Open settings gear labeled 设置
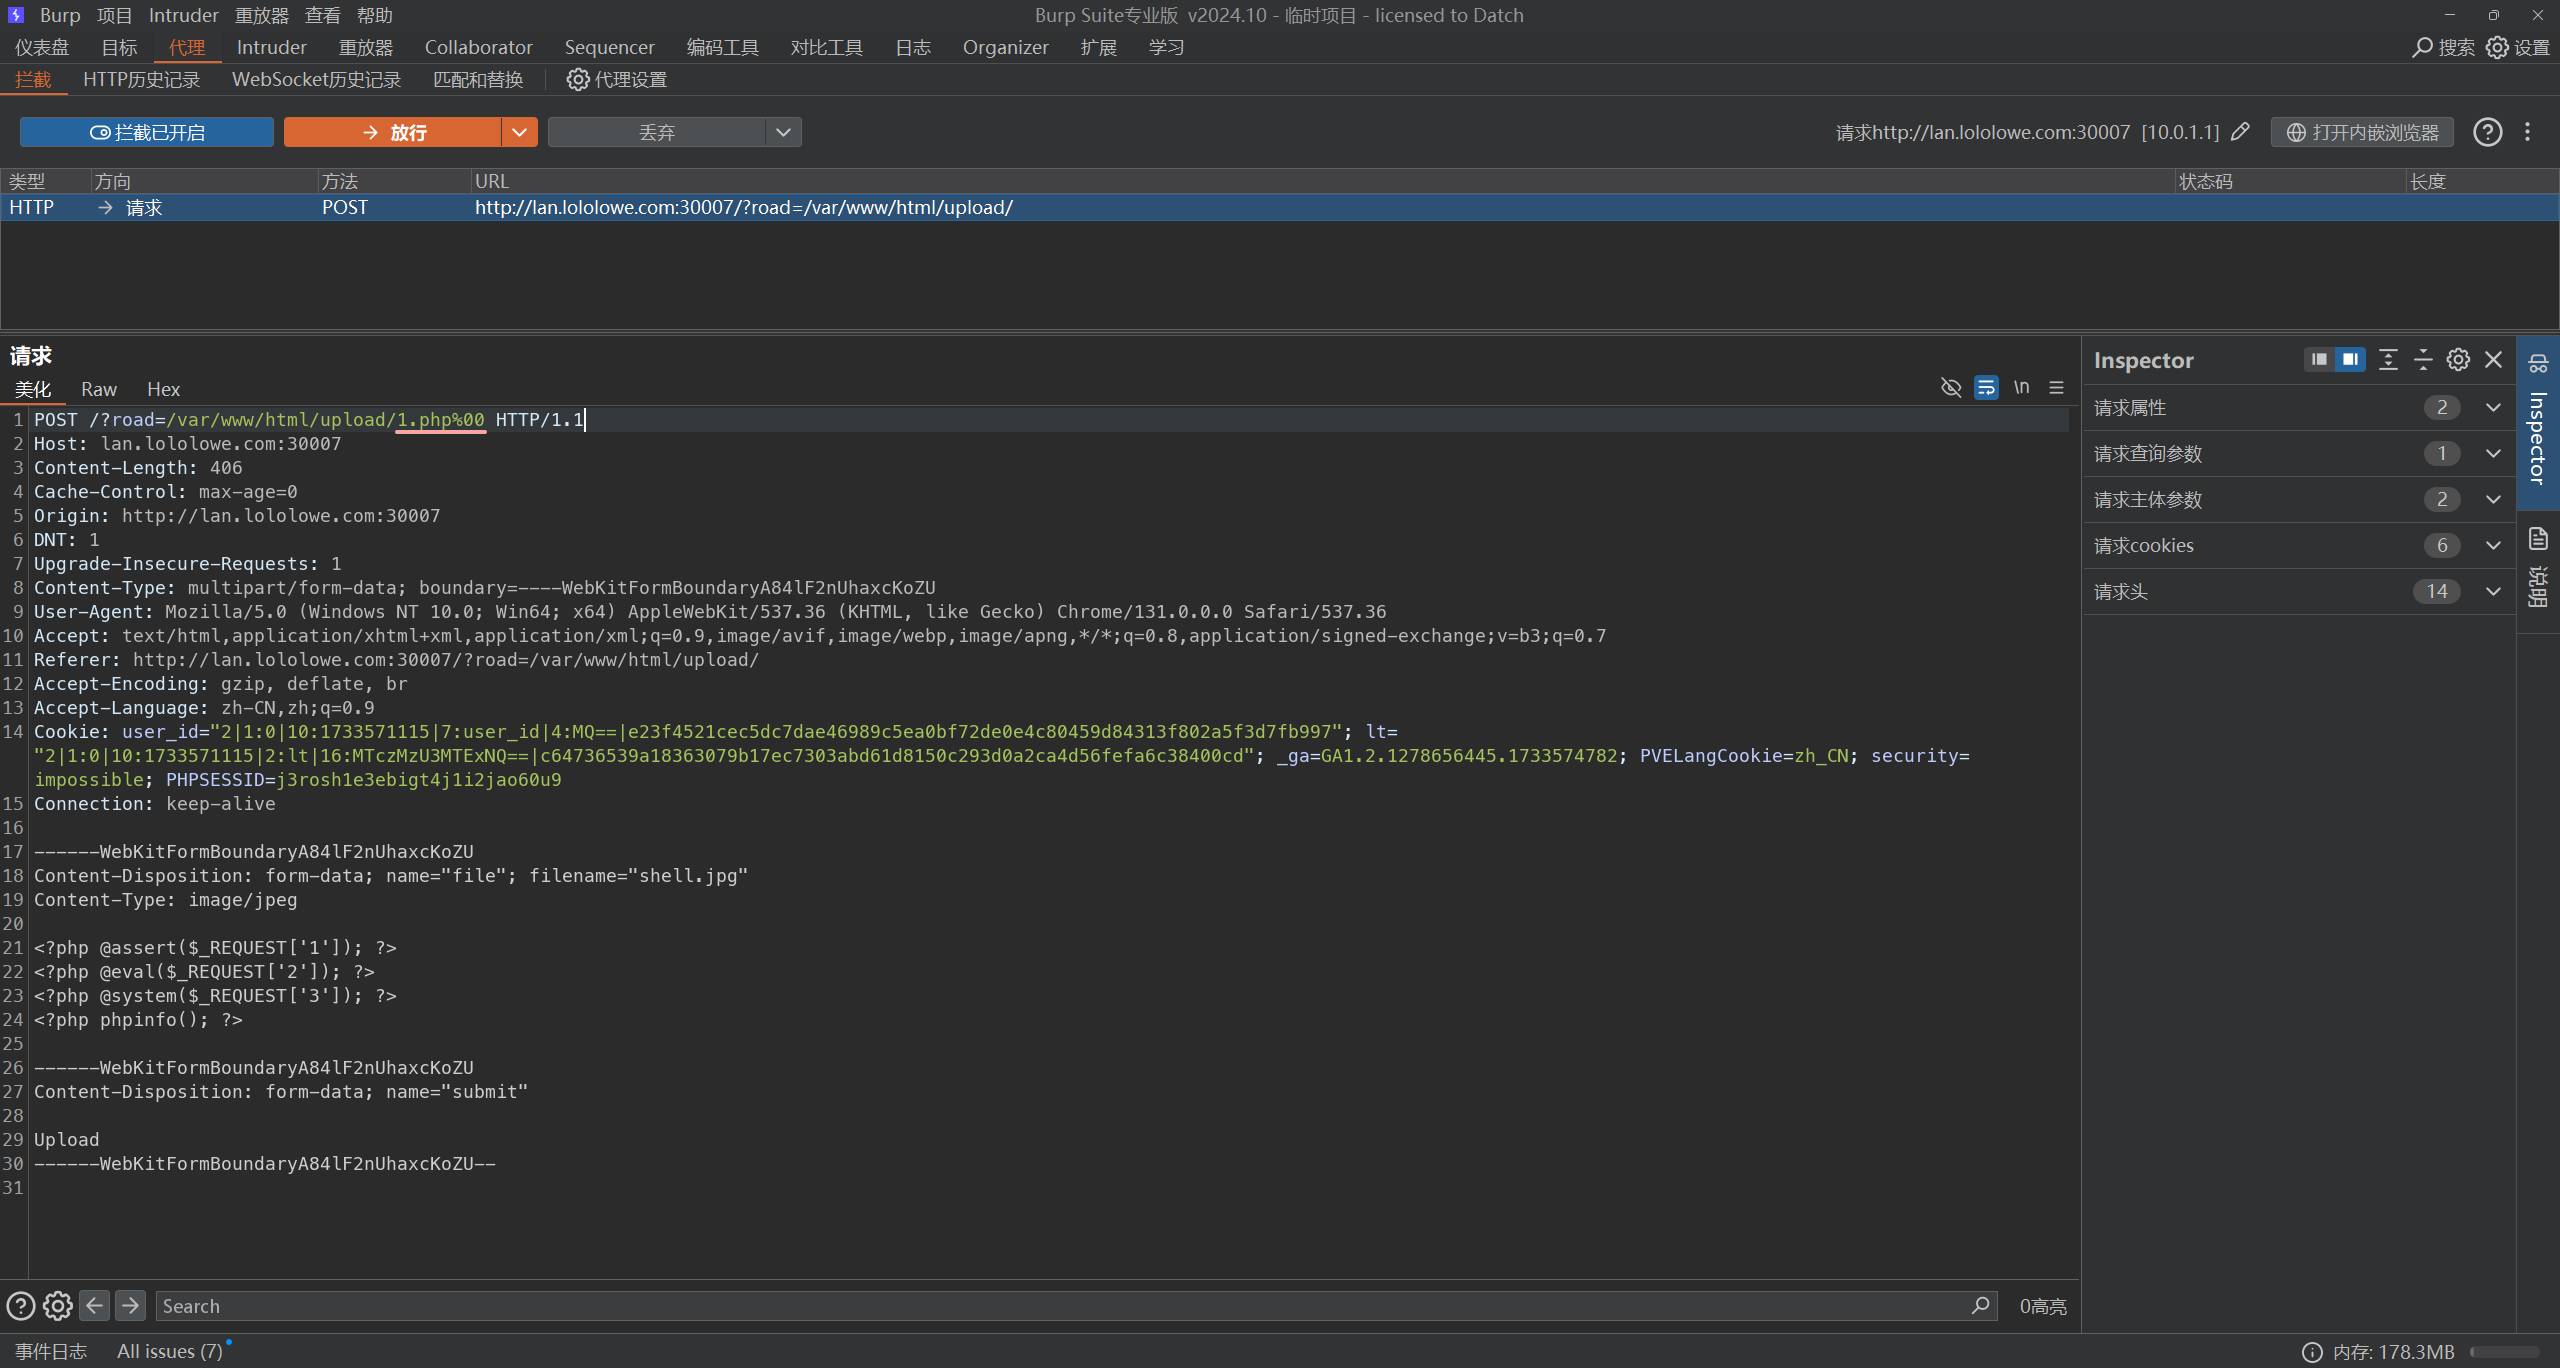The width and height of the screenshot is (2560, 1368). tap(2497, 47)
